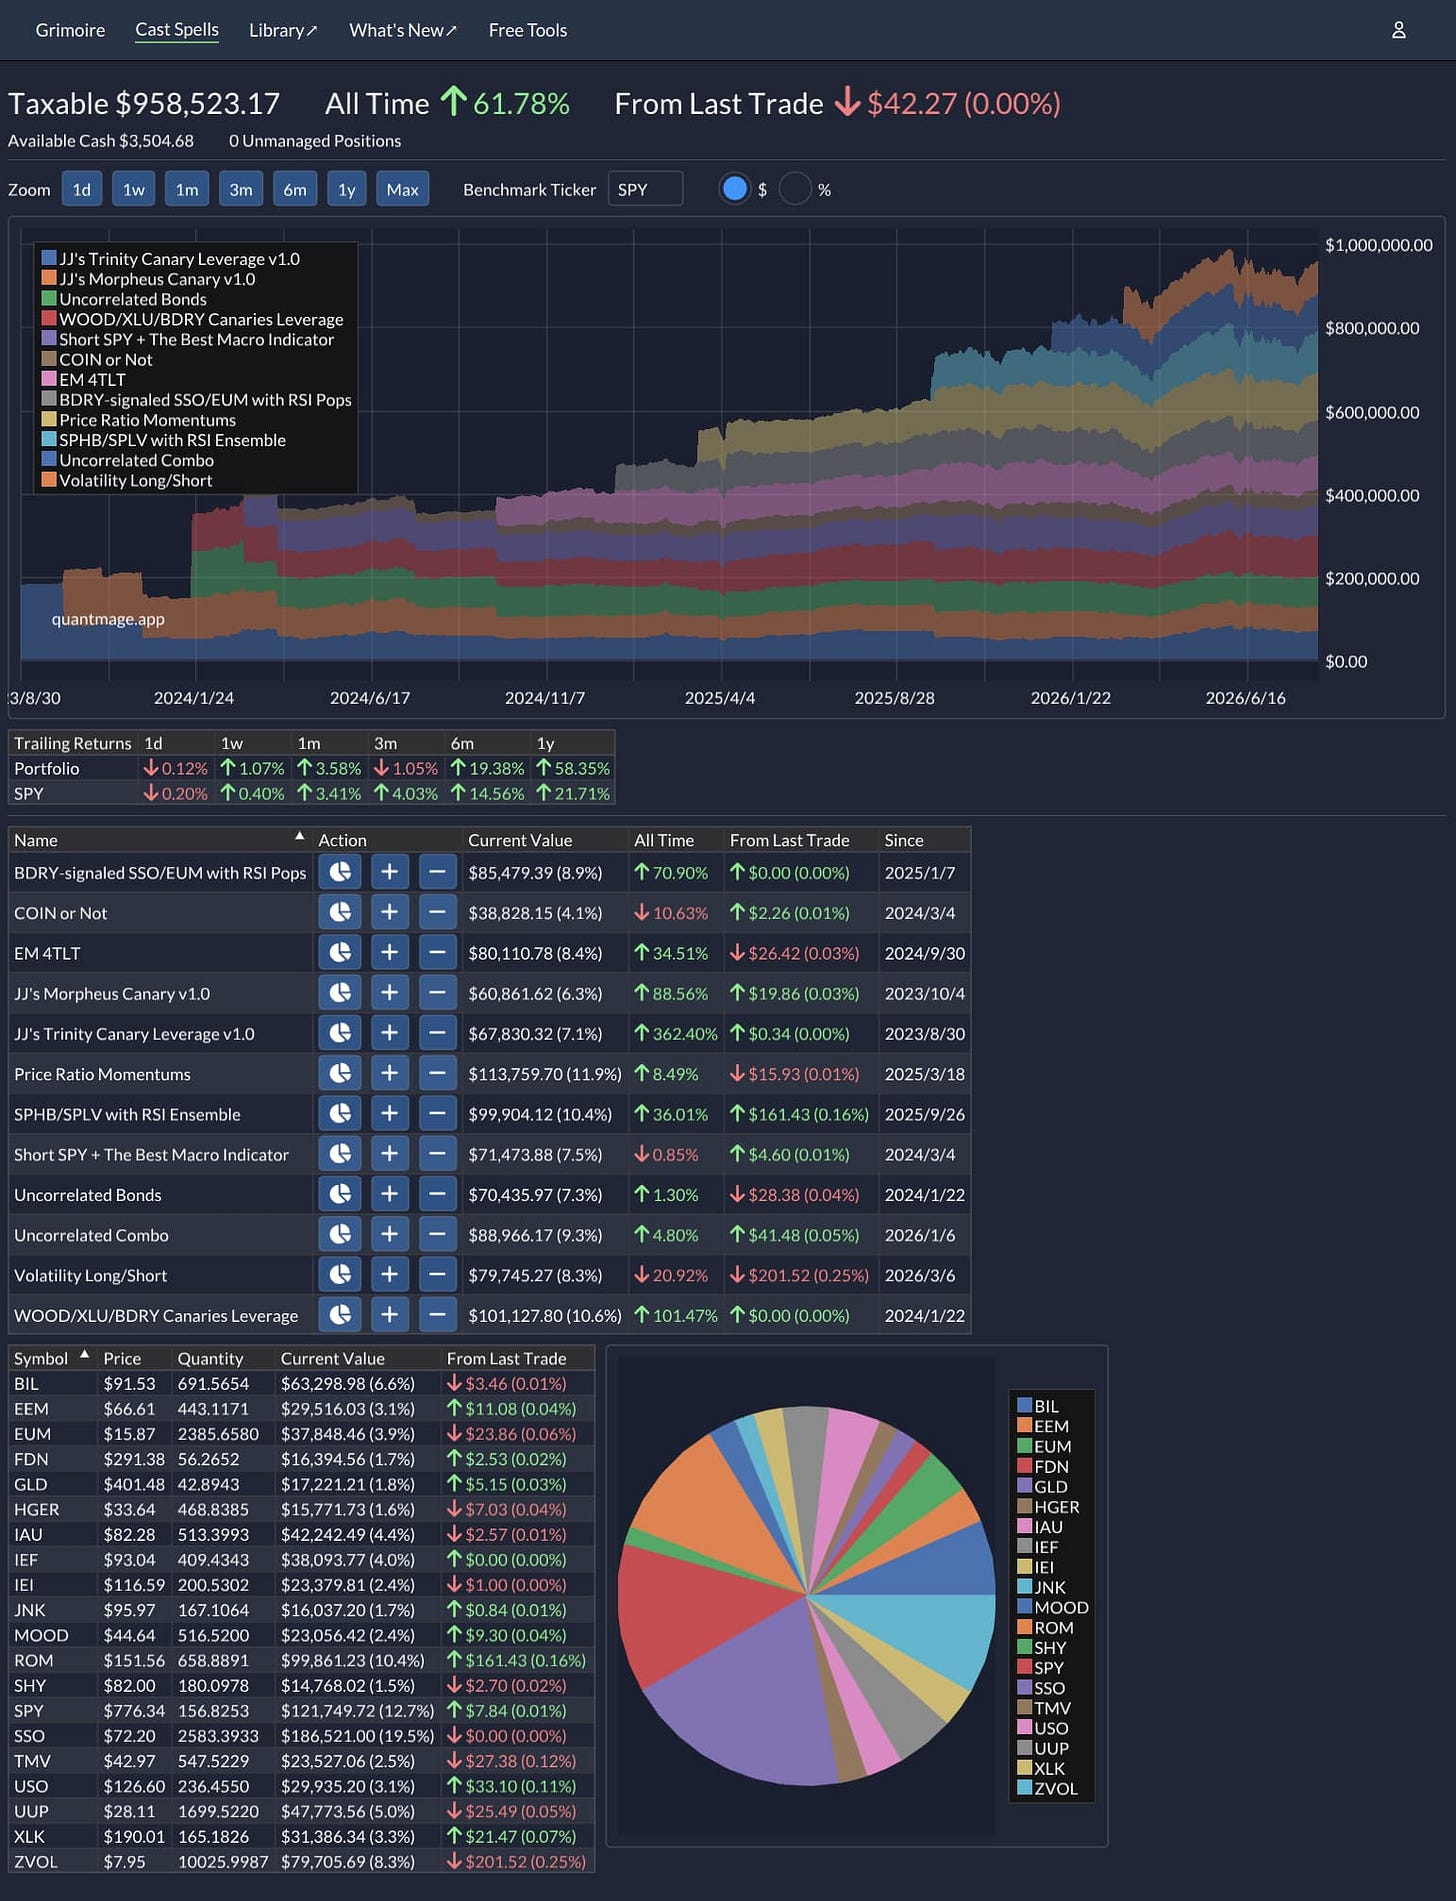
Task: Toggle JJ's Trinity Canary Leverage legend swatch
Action: point(48,258)
